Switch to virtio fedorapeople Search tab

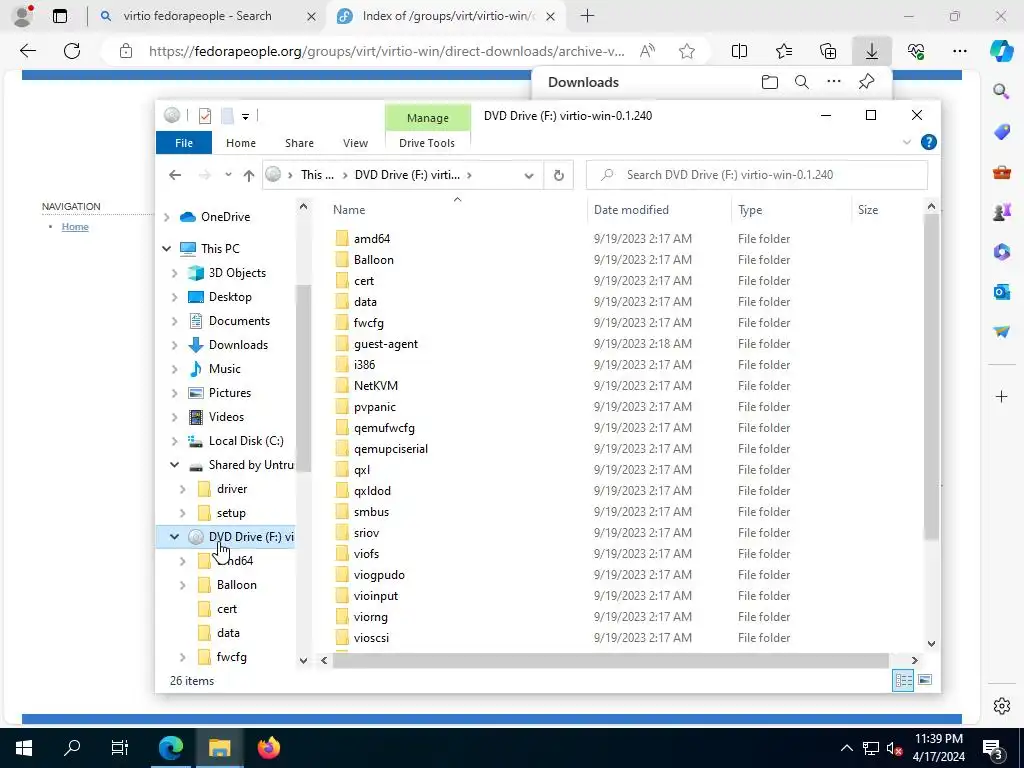point(197,16)
